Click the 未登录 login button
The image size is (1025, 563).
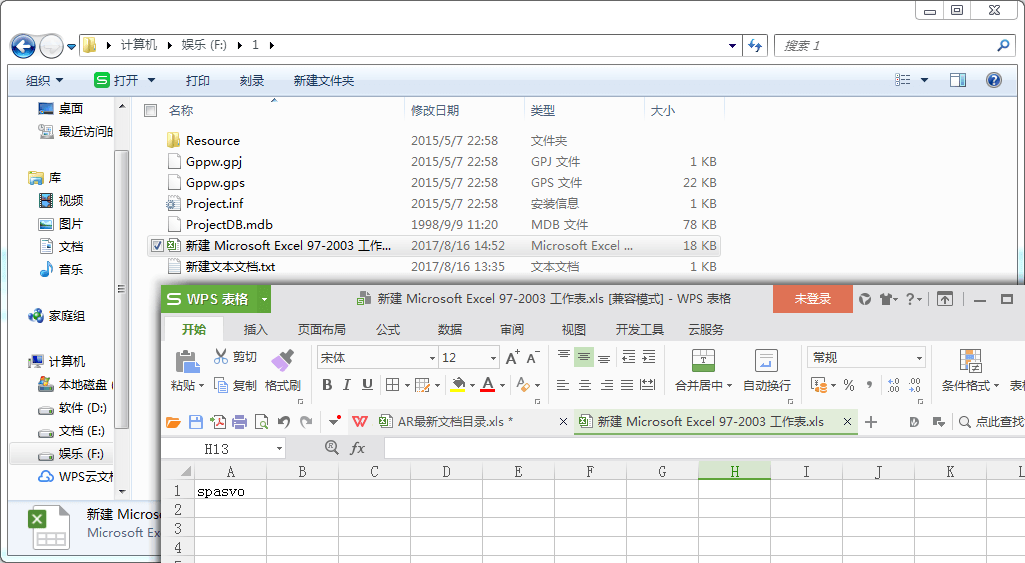tap(812, 298)
